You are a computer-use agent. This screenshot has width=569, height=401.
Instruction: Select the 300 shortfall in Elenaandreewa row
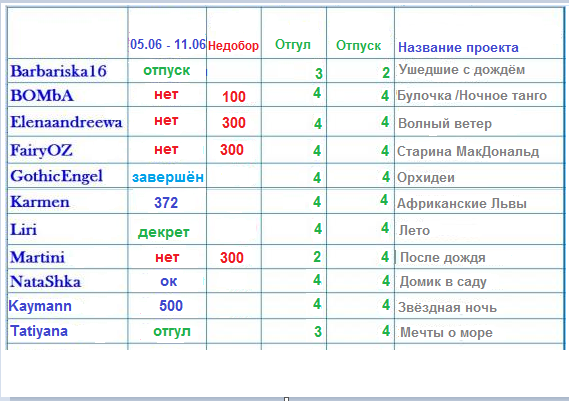tap(234, 123)
